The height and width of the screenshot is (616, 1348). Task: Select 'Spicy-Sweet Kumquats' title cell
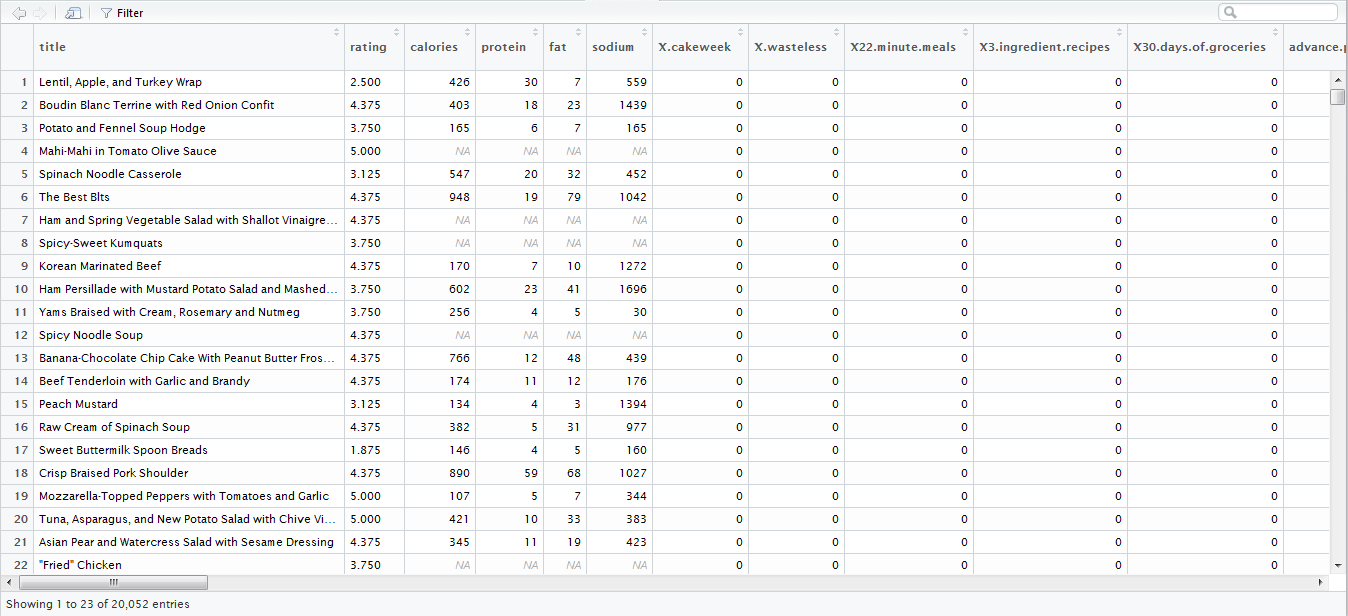coord(189,243)
